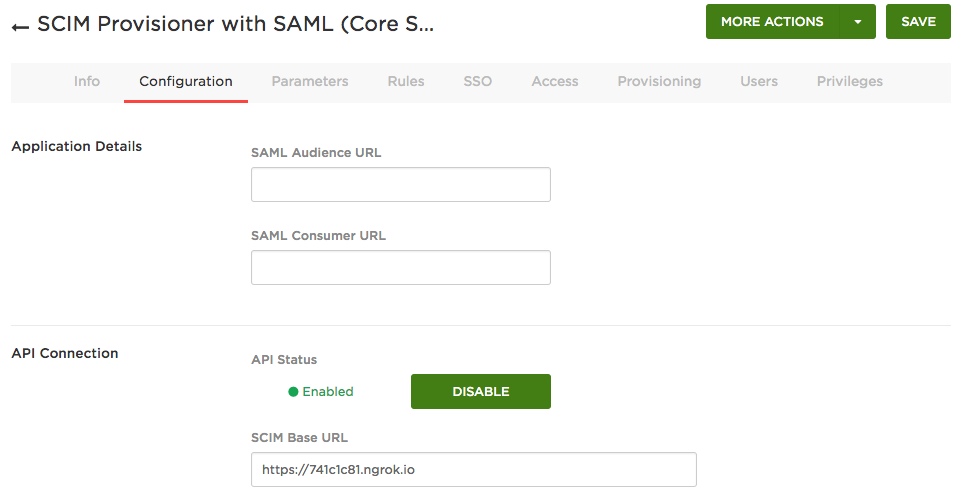Go to the Rules tab

click(x=406, y=82)
